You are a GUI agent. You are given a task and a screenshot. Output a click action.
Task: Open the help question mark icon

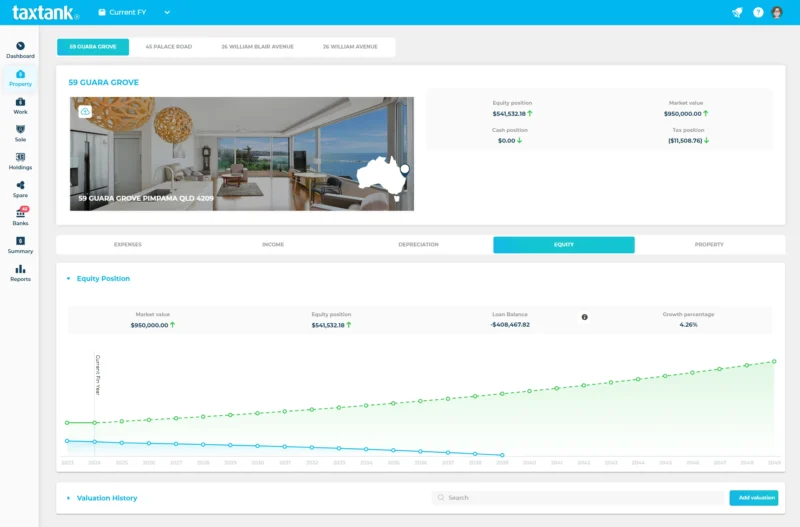[758, 12]
